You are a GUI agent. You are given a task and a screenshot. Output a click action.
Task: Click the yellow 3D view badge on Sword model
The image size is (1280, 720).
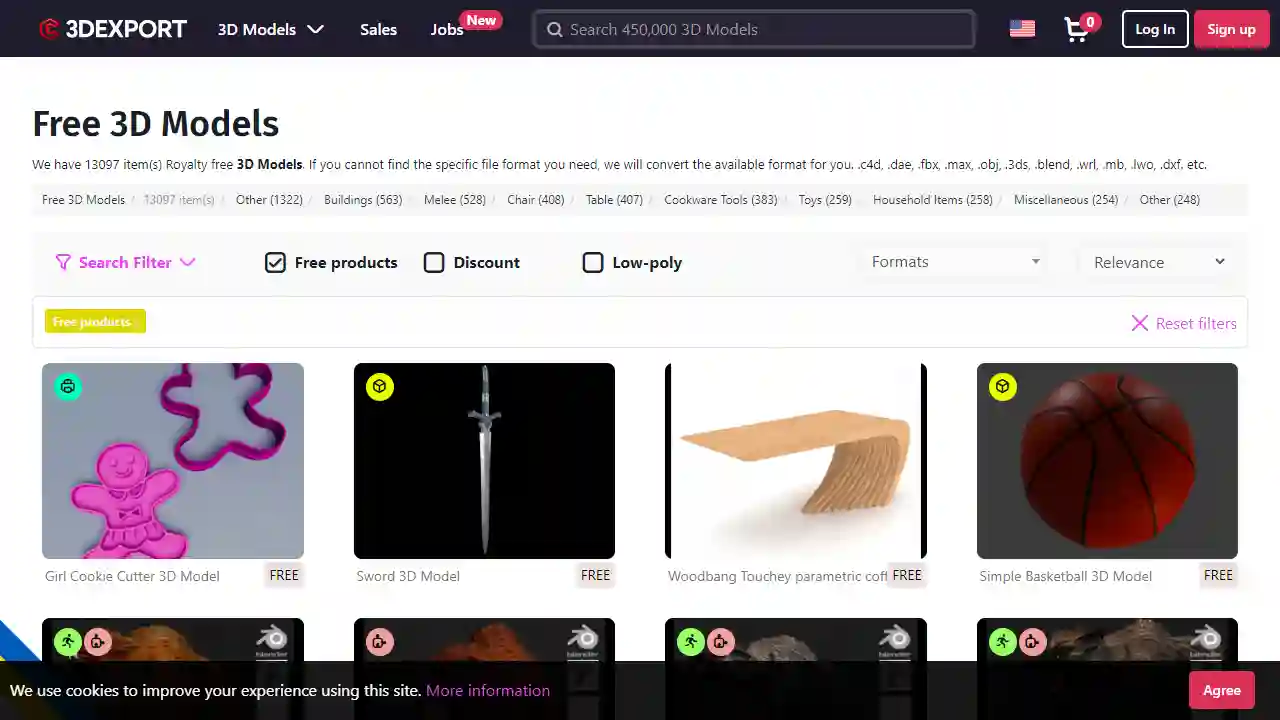coord(380,386)
